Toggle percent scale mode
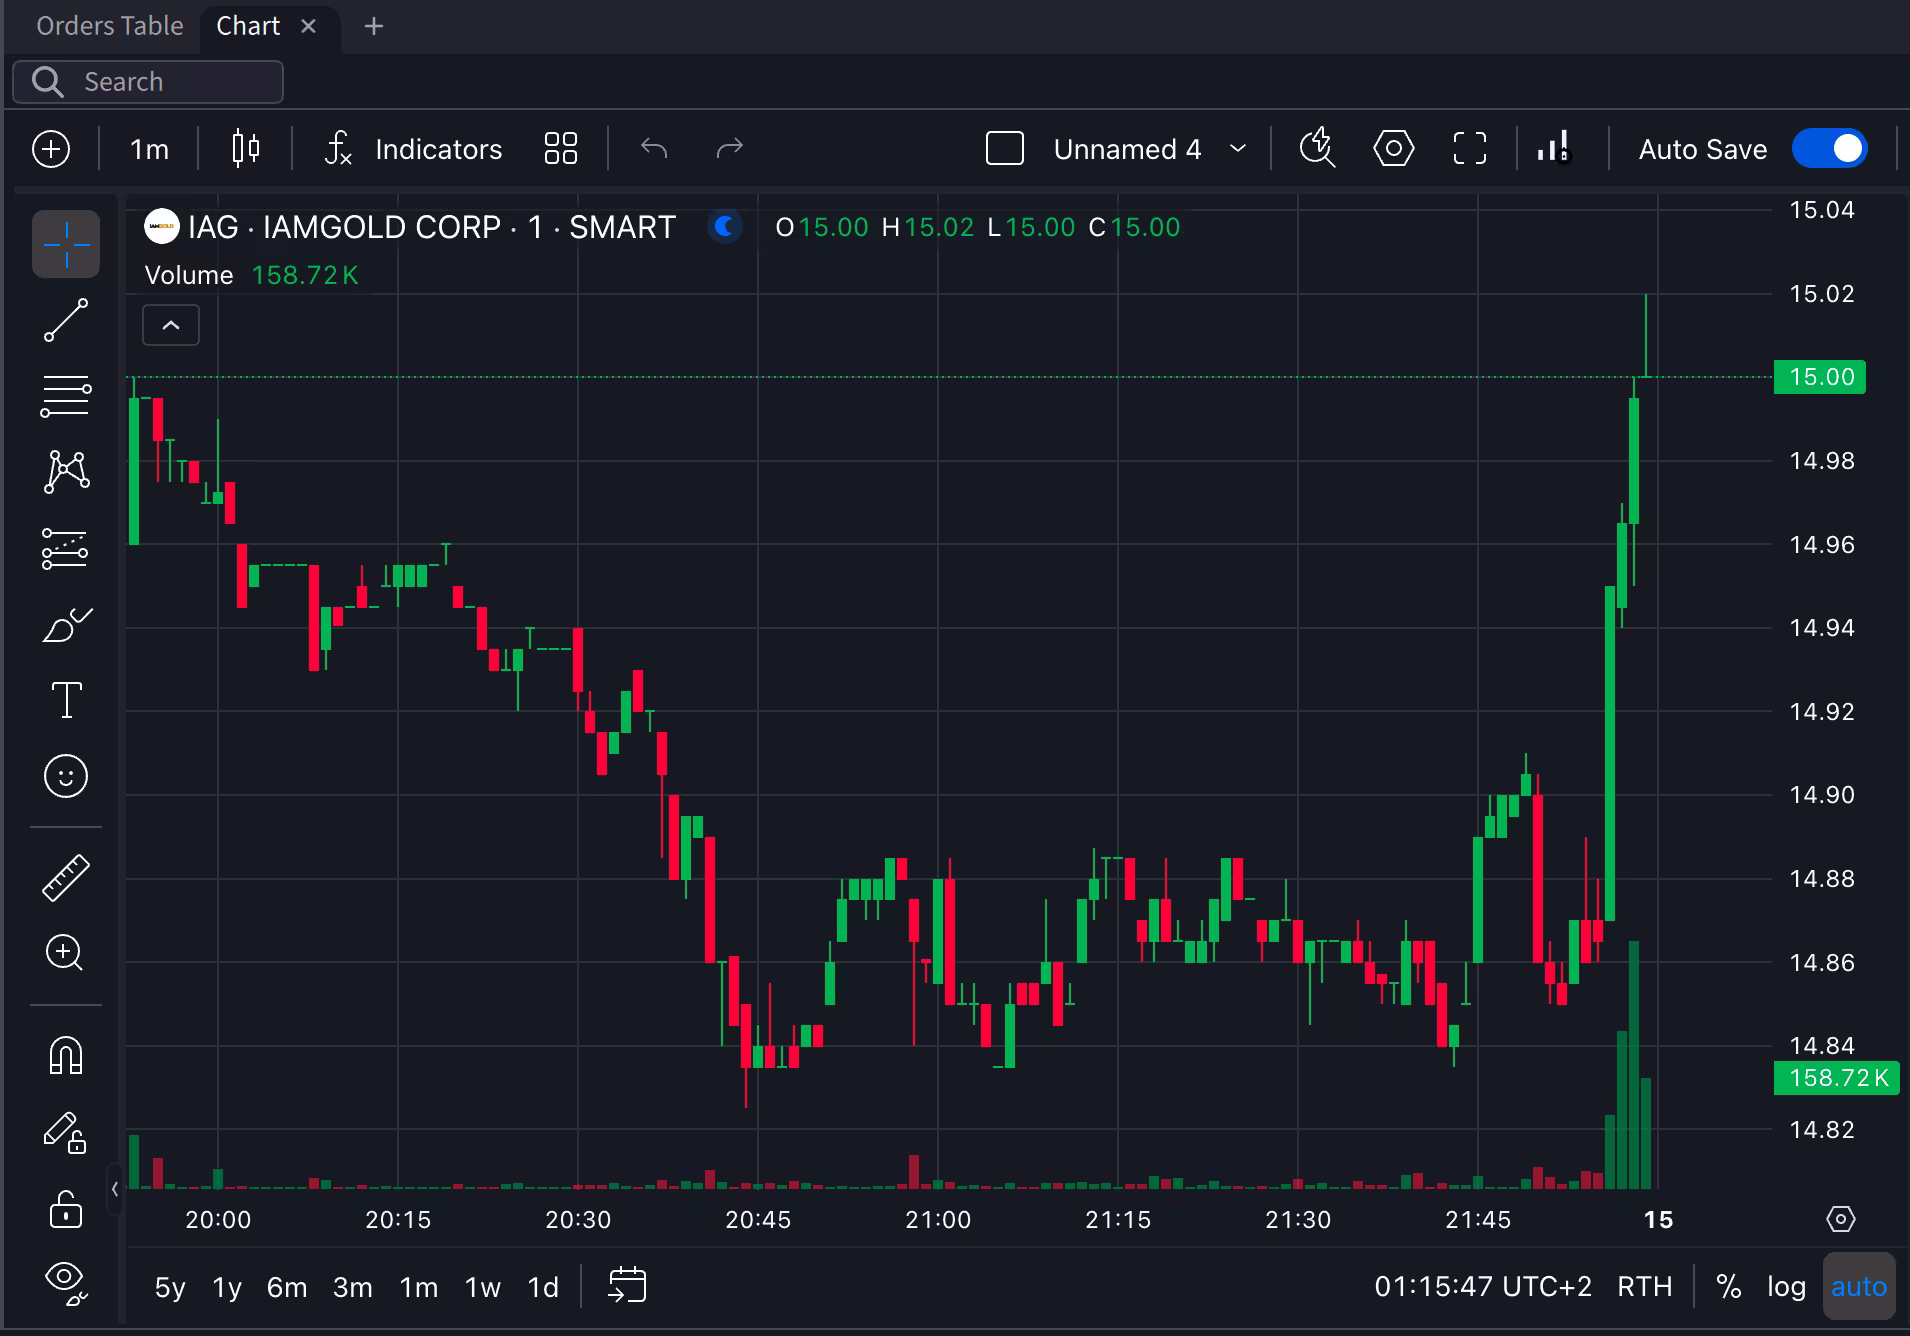The image size is (1910, 1336). 1729,1287
